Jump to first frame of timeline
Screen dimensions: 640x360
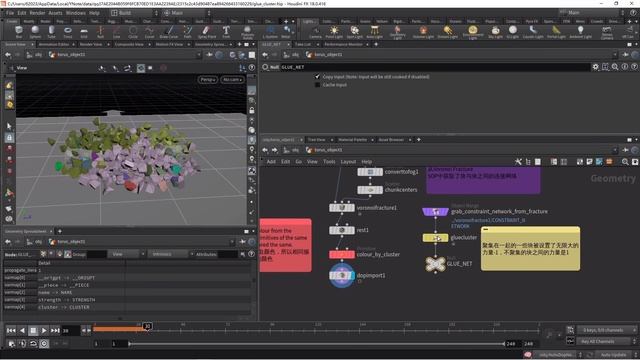point(11,330)
